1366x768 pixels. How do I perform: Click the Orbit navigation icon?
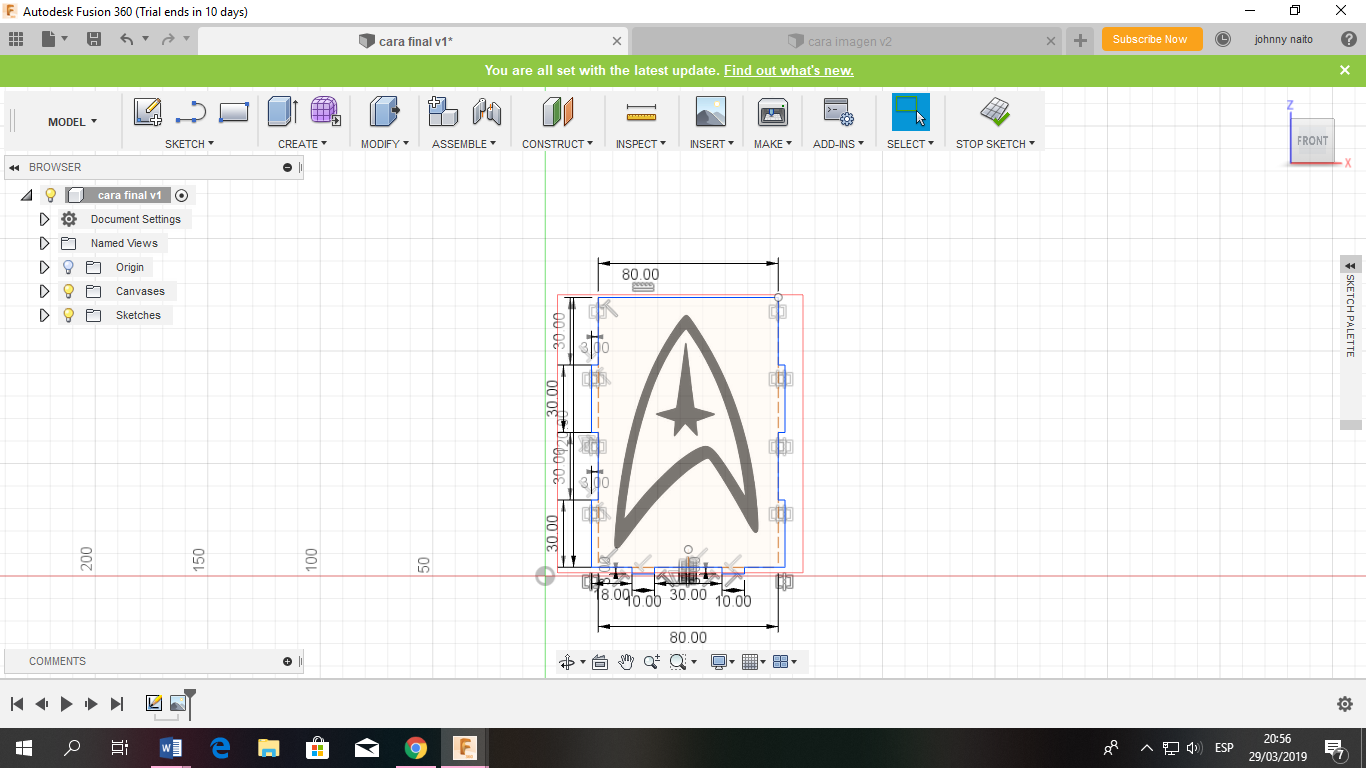[x=567, y=662]
